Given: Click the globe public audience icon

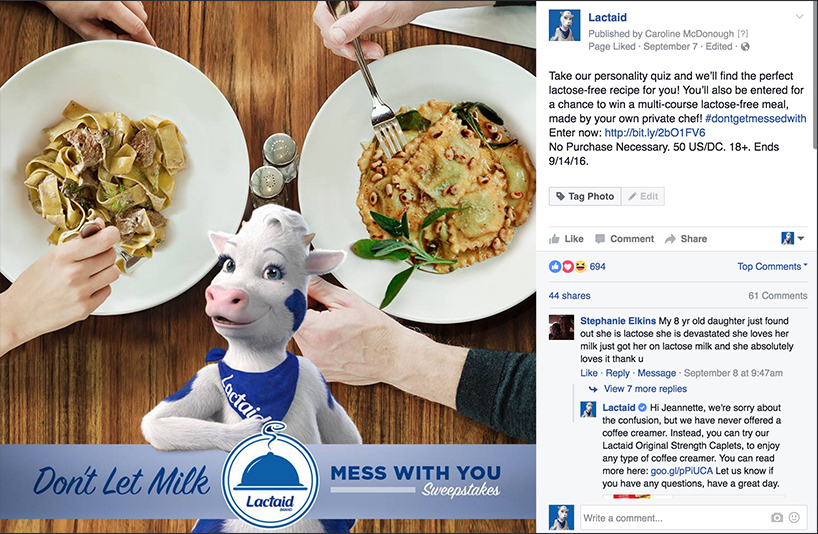Looking at the screenshot, I should [x=745, y=46].
